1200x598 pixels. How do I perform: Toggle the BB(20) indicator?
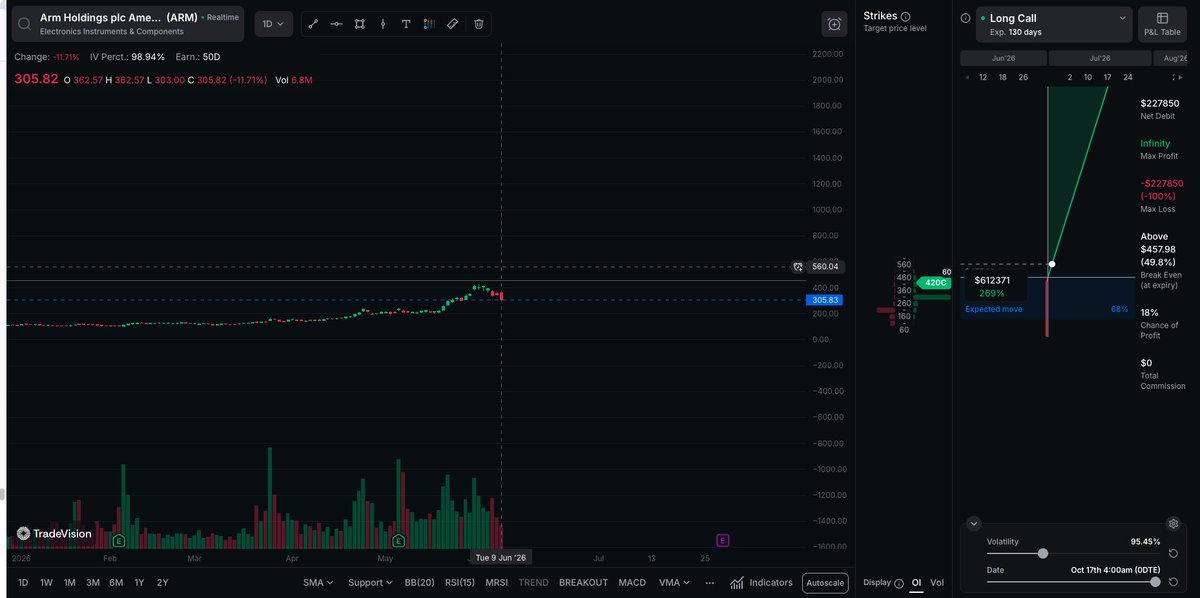click(x=419, y=583)
